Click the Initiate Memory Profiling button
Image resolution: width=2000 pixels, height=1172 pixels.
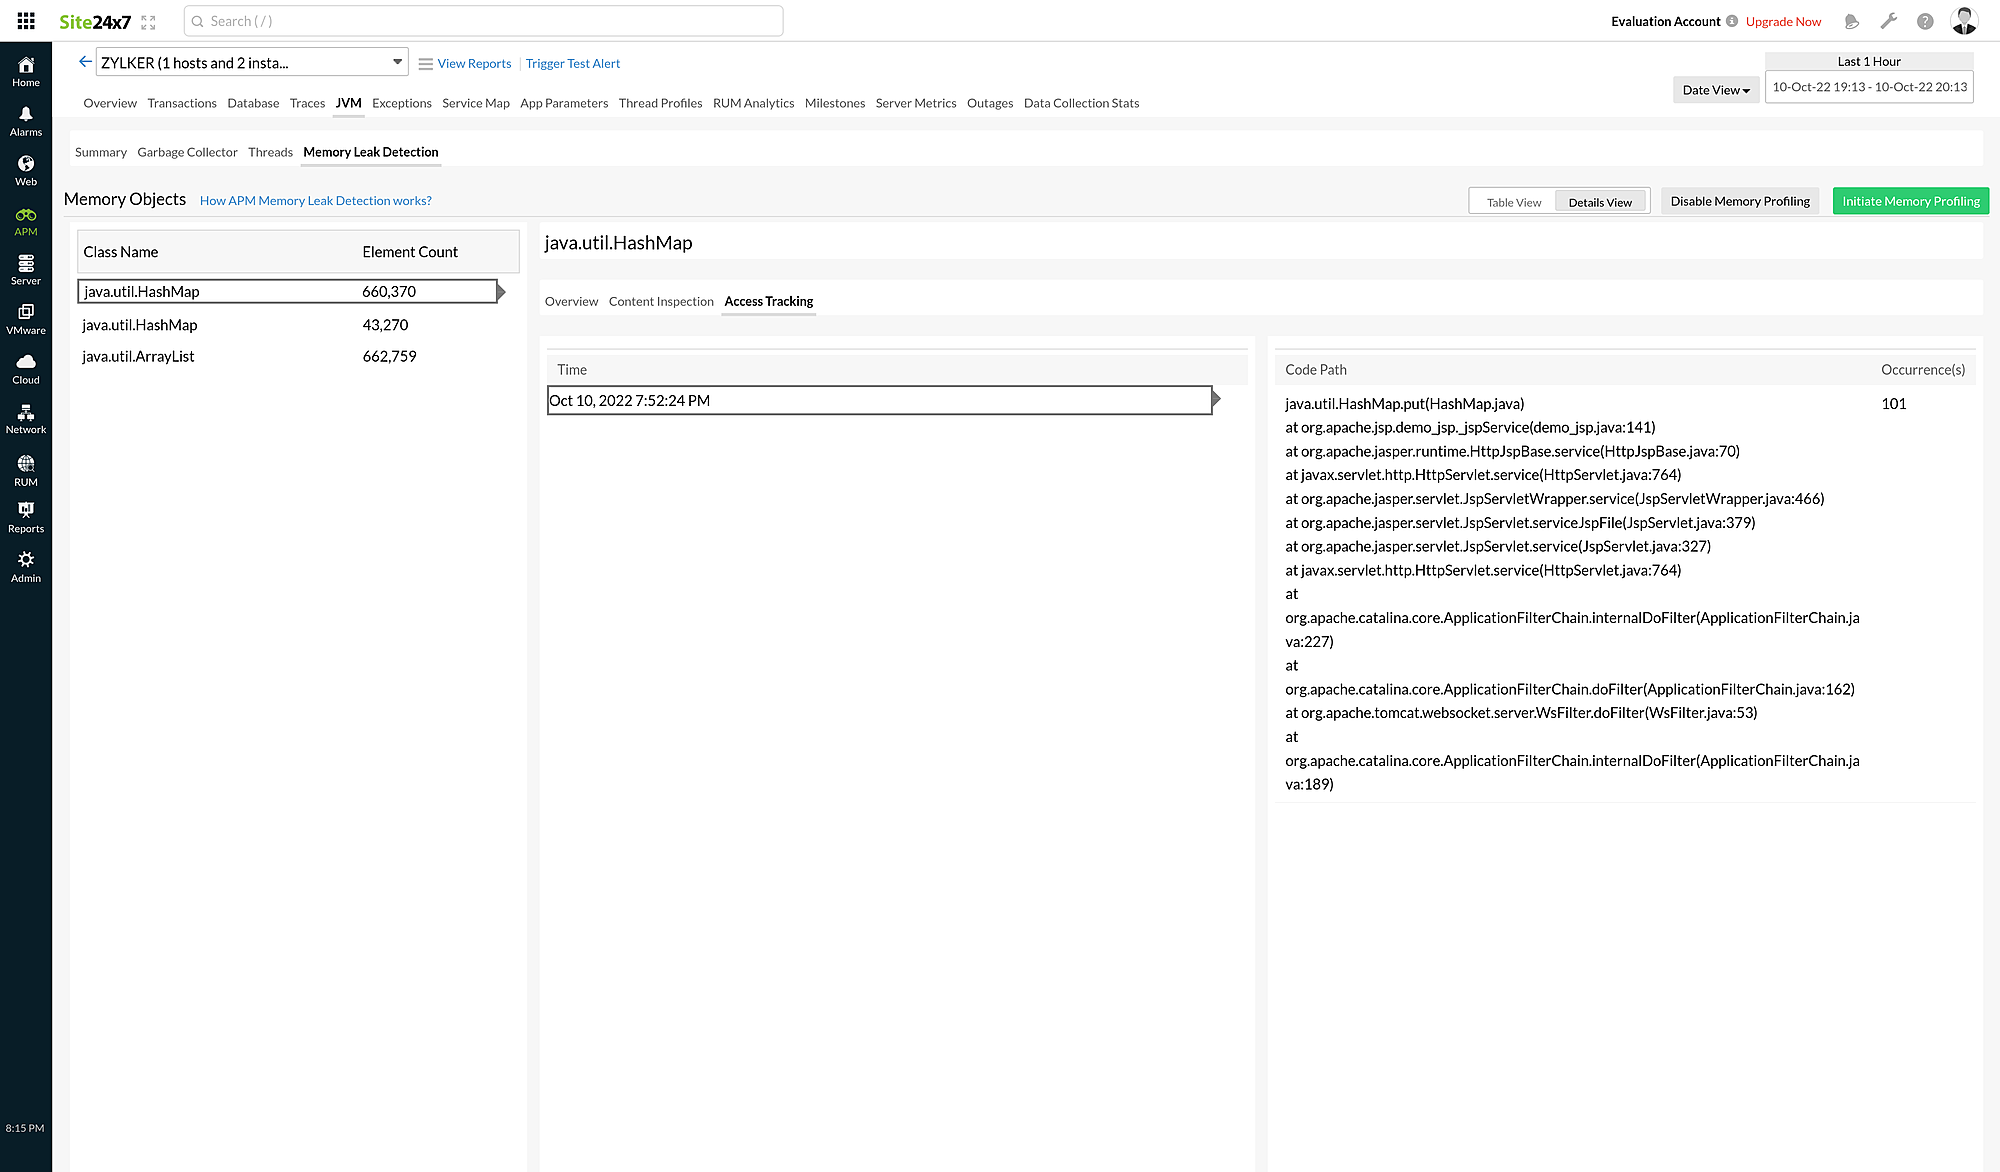point(1910,200)
